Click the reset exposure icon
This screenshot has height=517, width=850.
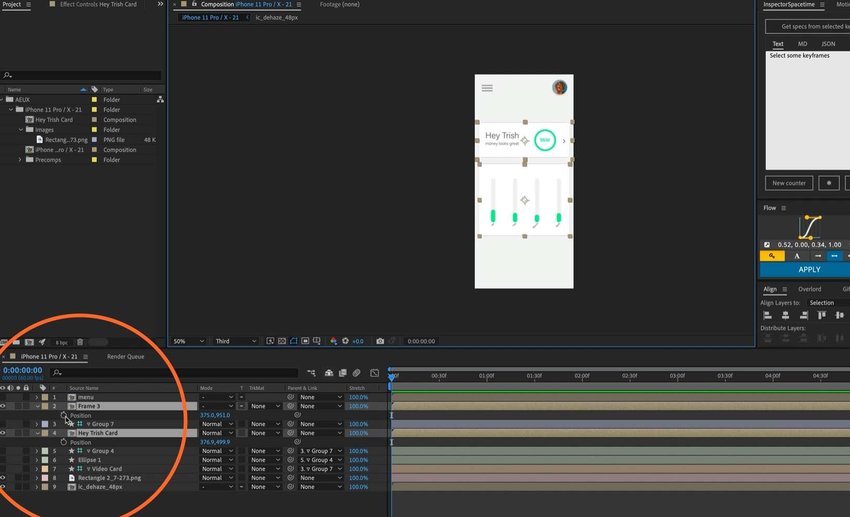click(345, 341)
